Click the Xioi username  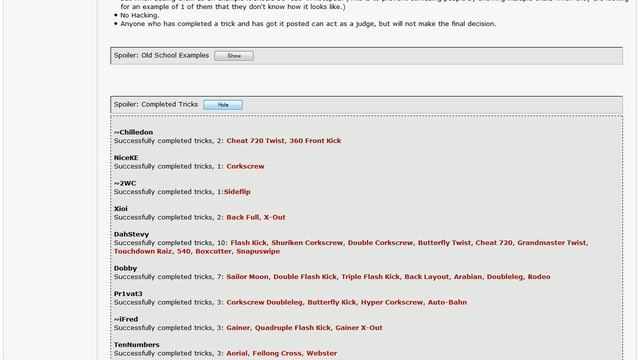121,209
